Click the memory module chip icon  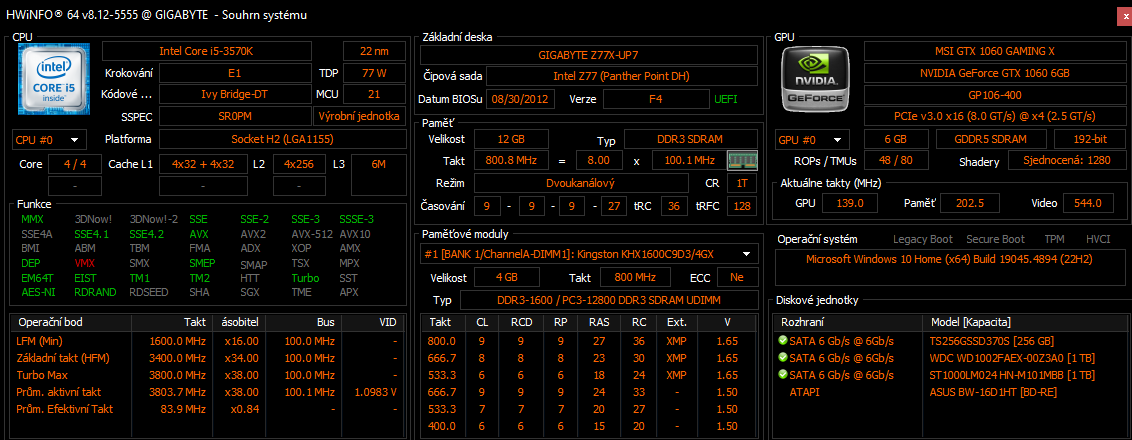point(741,160)
